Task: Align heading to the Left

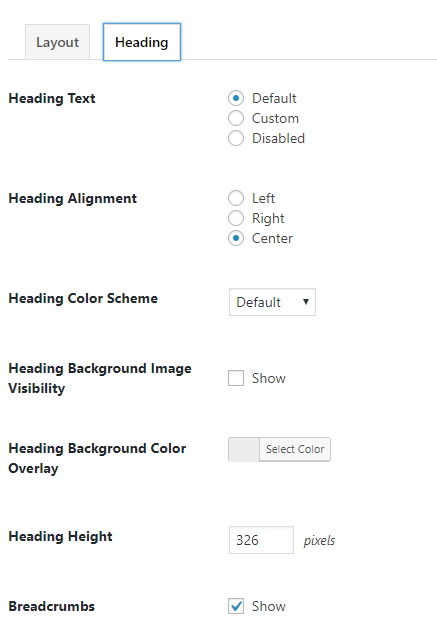Action: click(236, 198)
